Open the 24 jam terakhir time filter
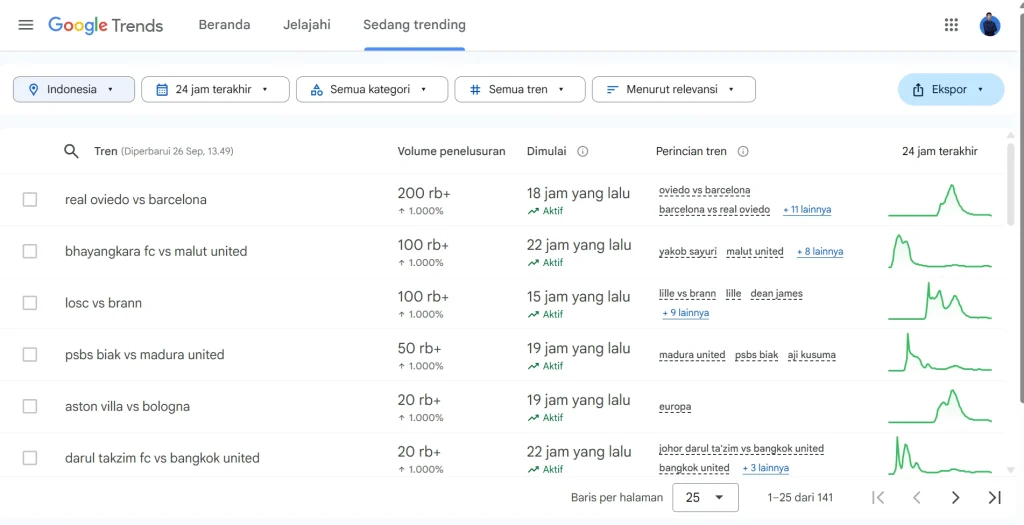The image size is (1024, 525). (215, 89)
